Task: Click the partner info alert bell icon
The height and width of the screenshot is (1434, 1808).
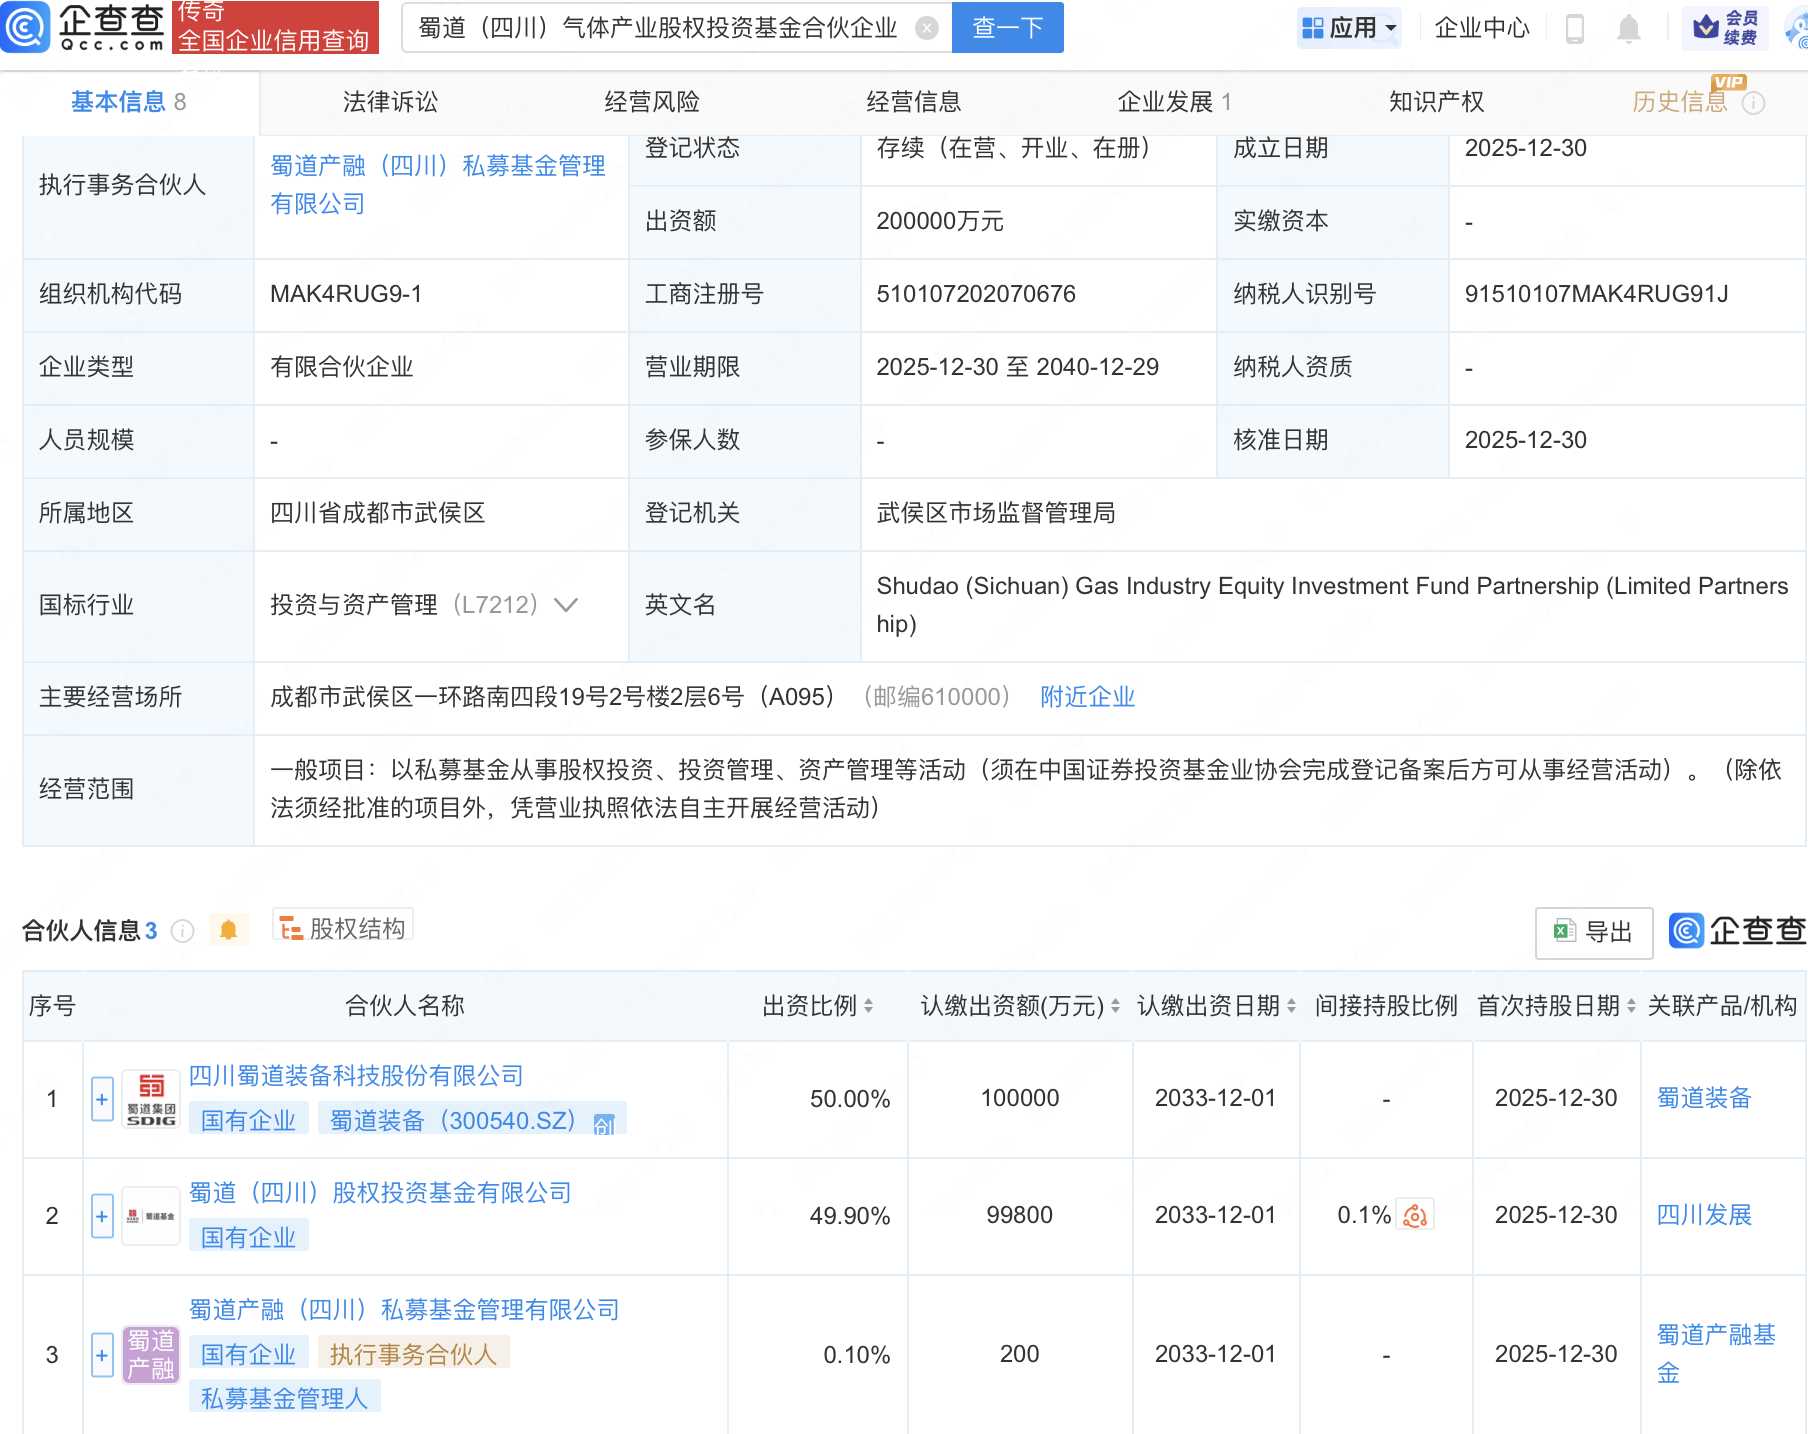Action: (x=228, y=931)
